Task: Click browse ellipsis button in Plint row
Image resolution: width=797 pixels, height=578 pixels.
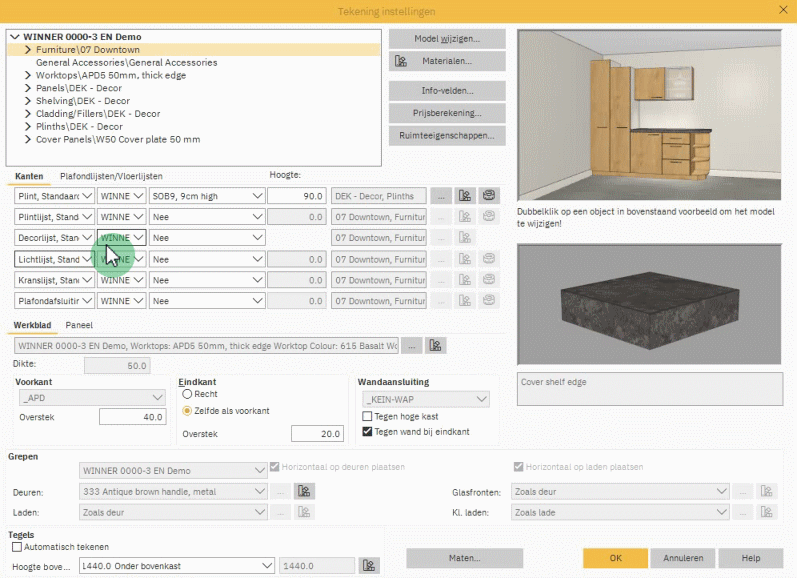Action: (x=441, y=196)
